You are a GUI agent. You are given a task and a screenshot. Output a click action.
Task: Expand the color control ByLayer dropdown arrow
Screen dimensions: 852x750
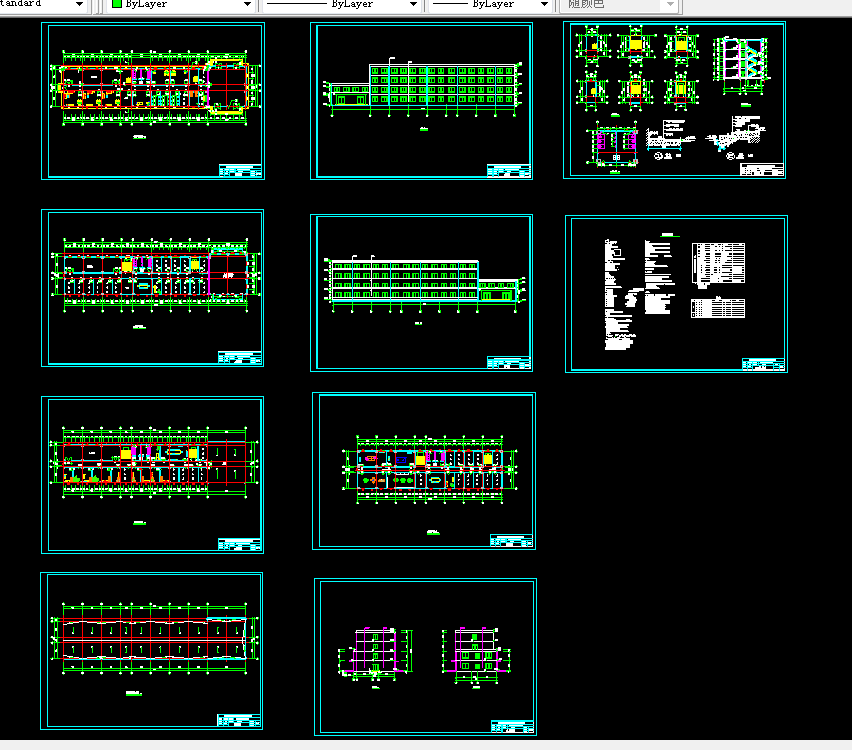[x=247, y=4]
